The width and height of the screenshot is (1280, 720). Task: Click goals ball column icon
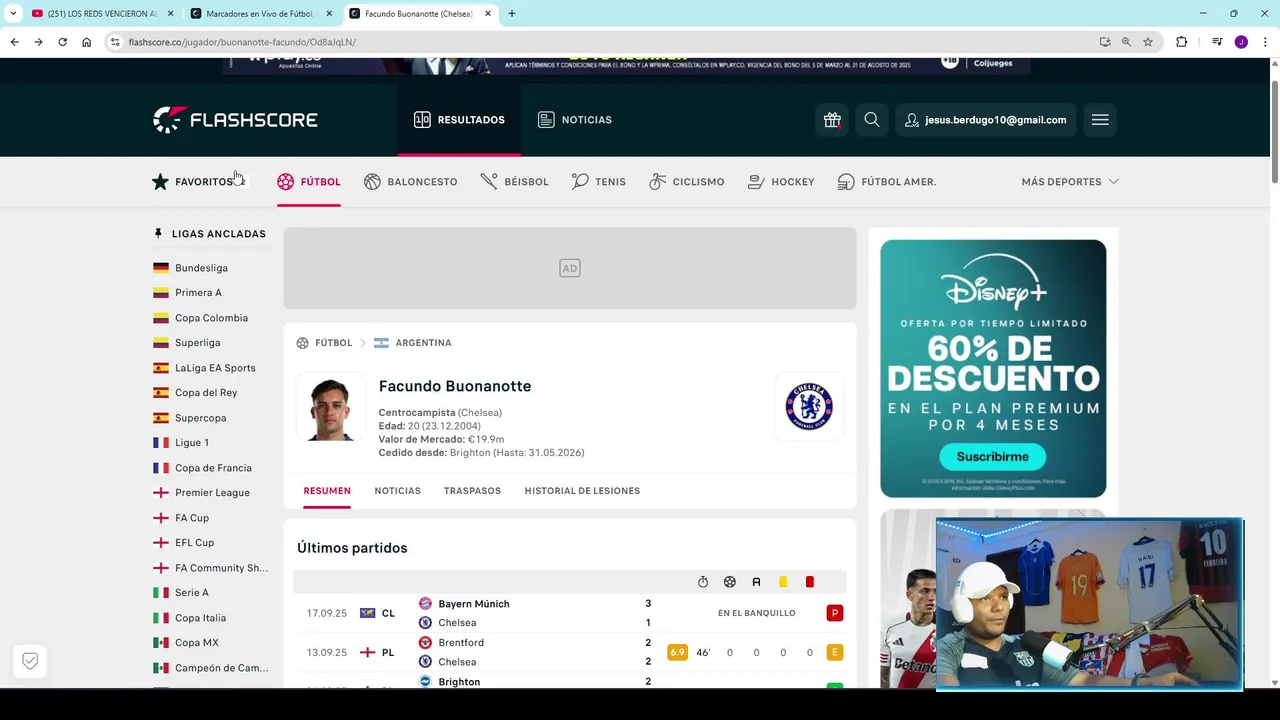click(x=730, y=582)
